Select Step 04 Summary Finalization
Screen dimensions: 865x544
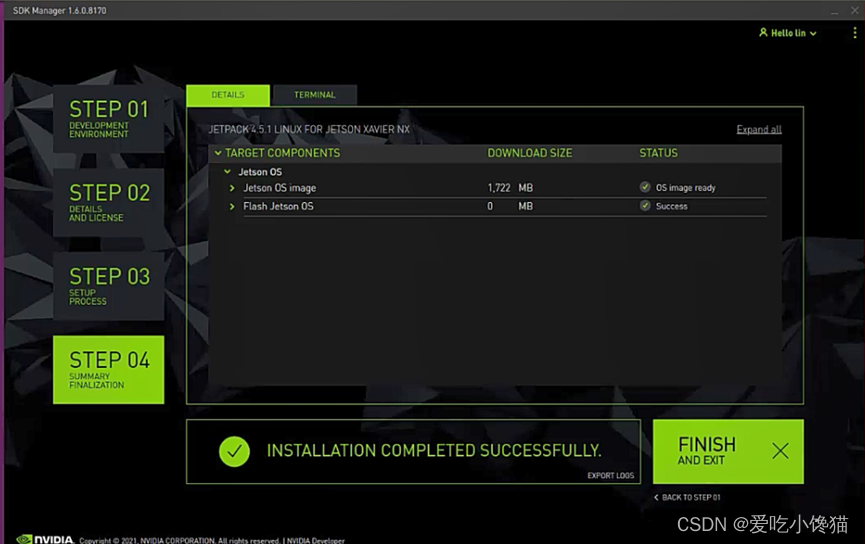point(109,370)
